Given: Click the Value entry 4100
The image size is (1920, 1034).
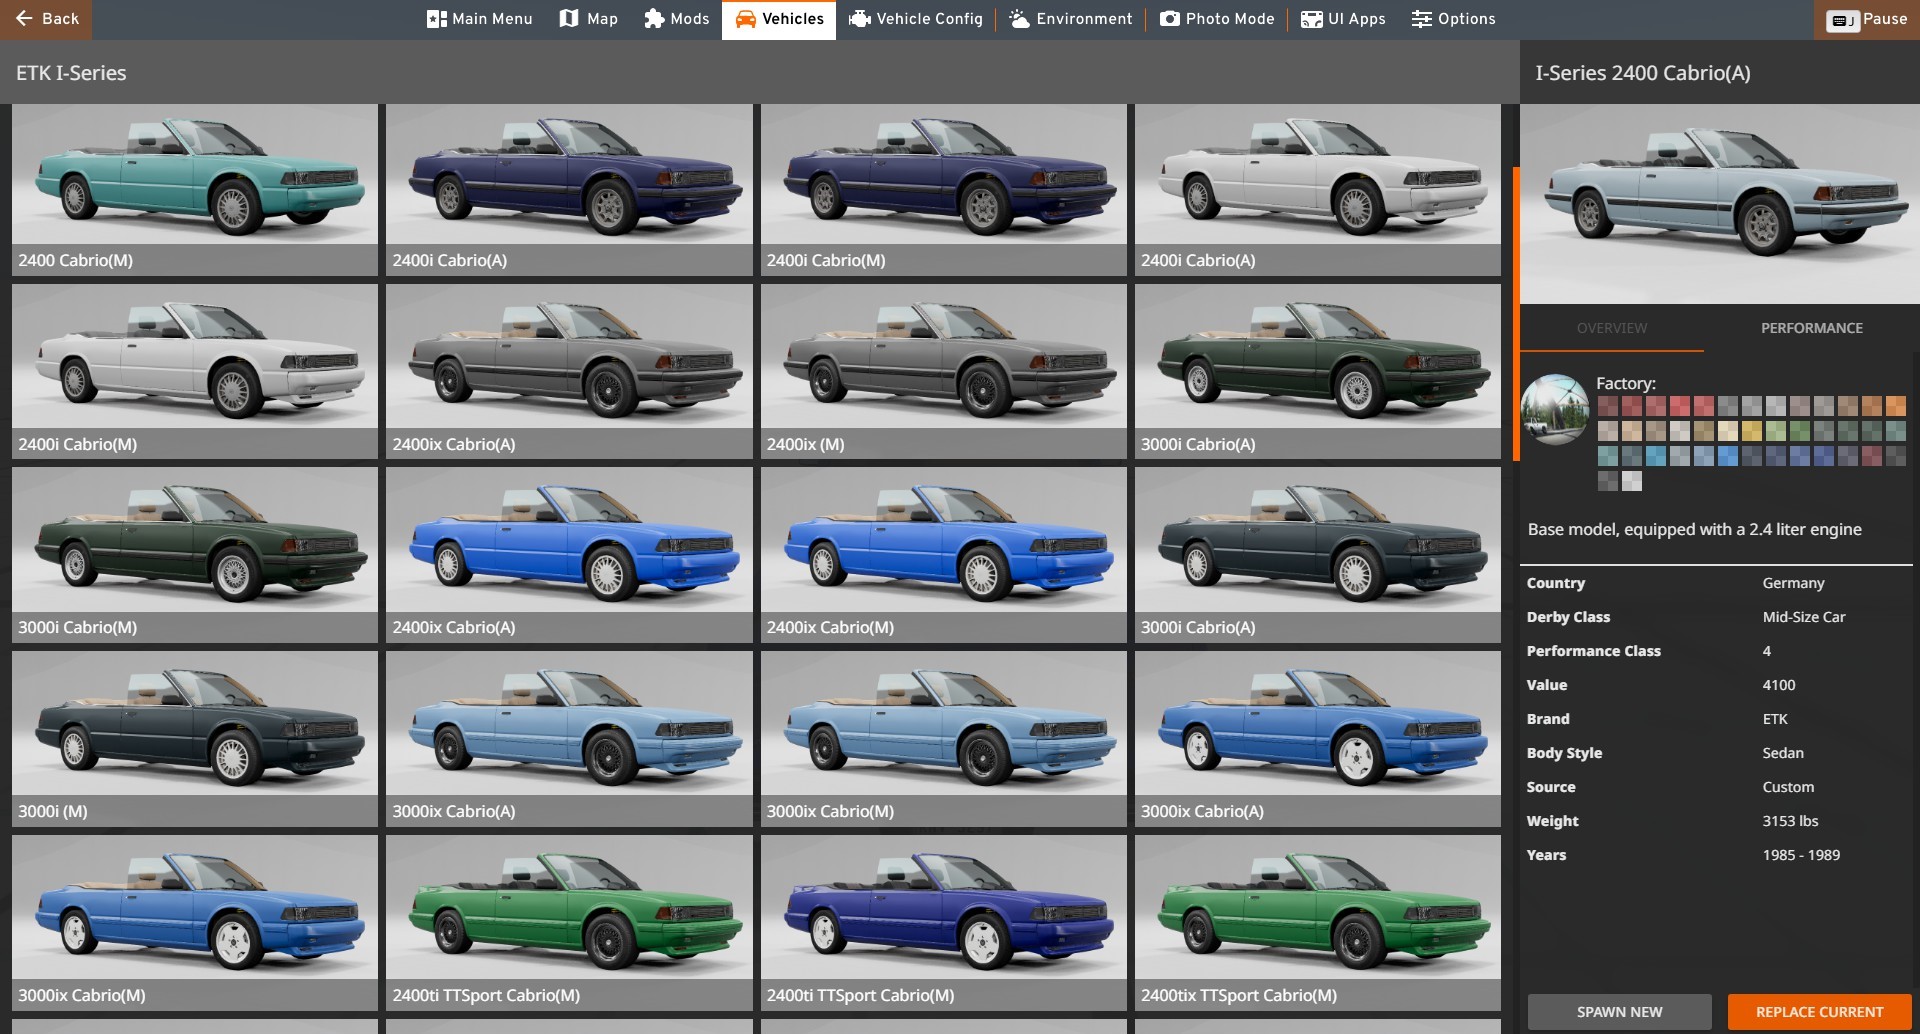Looking at the screenshot, I should pos(1779,685).
